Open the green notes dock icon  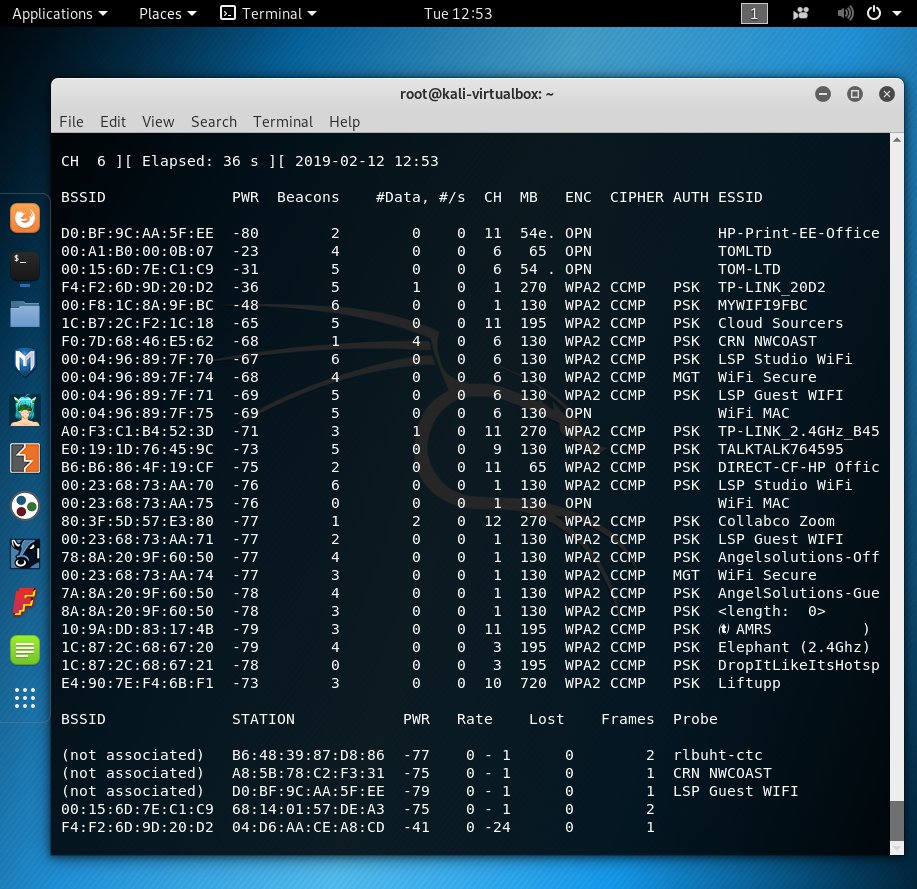[25, 650]
